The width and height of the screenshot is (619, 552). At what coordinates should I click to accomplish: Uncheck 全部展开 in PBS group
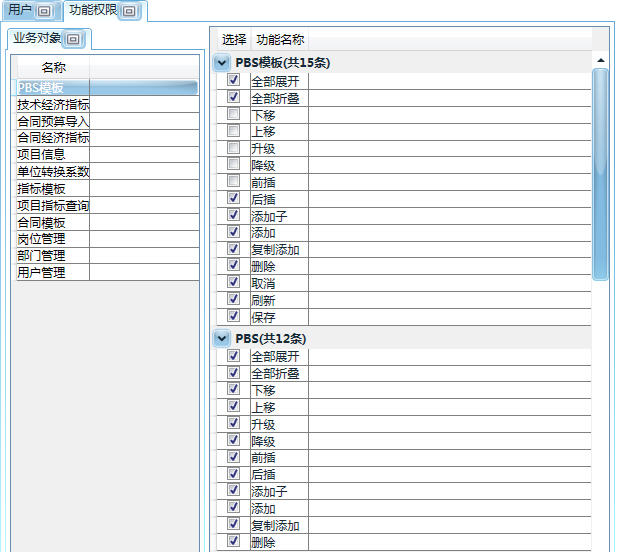(x=233, y=355)
